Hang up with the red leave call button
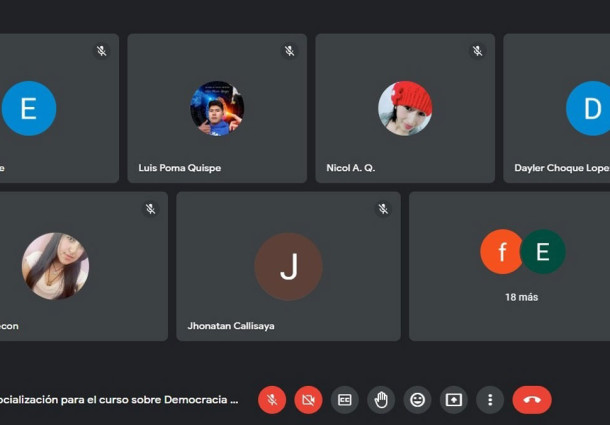The width and height of the screenshot is (610, 425). (x=532, y=400)
